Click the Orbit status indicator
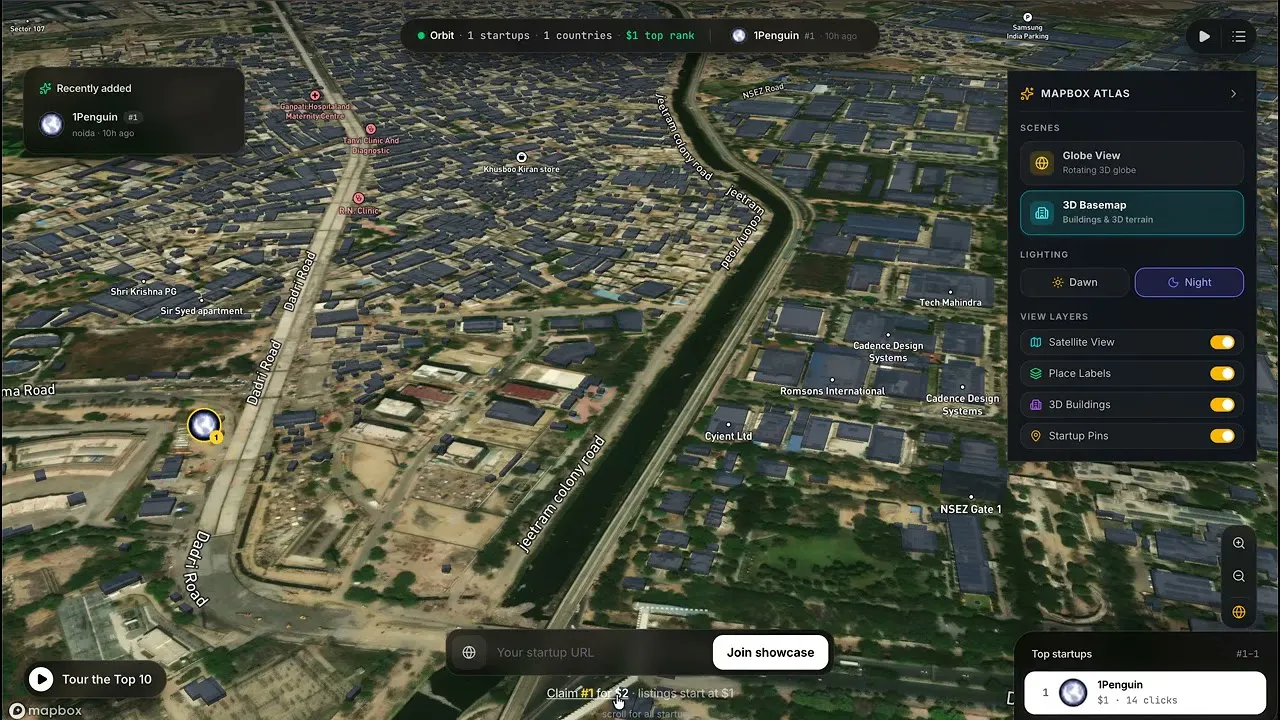Screen dimensions: 1280x720 [x=435, y=36]
